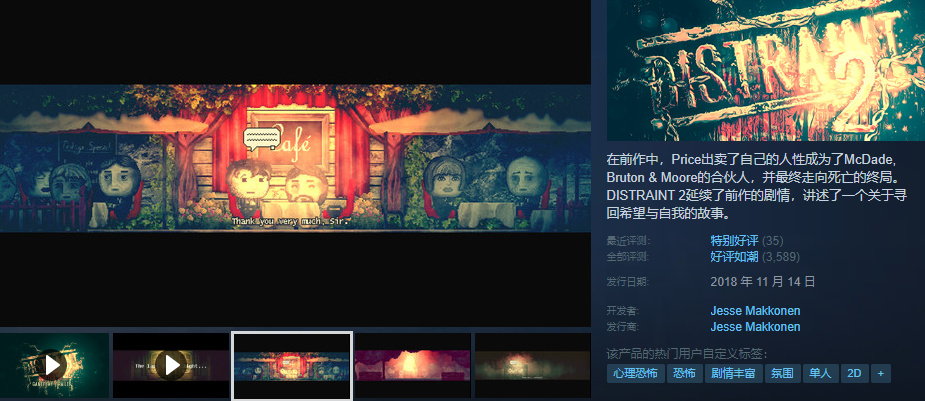Click the DISTRAINT 2 header image
The height and width of the screenshot is (401, 925).
tap(766, 70)
